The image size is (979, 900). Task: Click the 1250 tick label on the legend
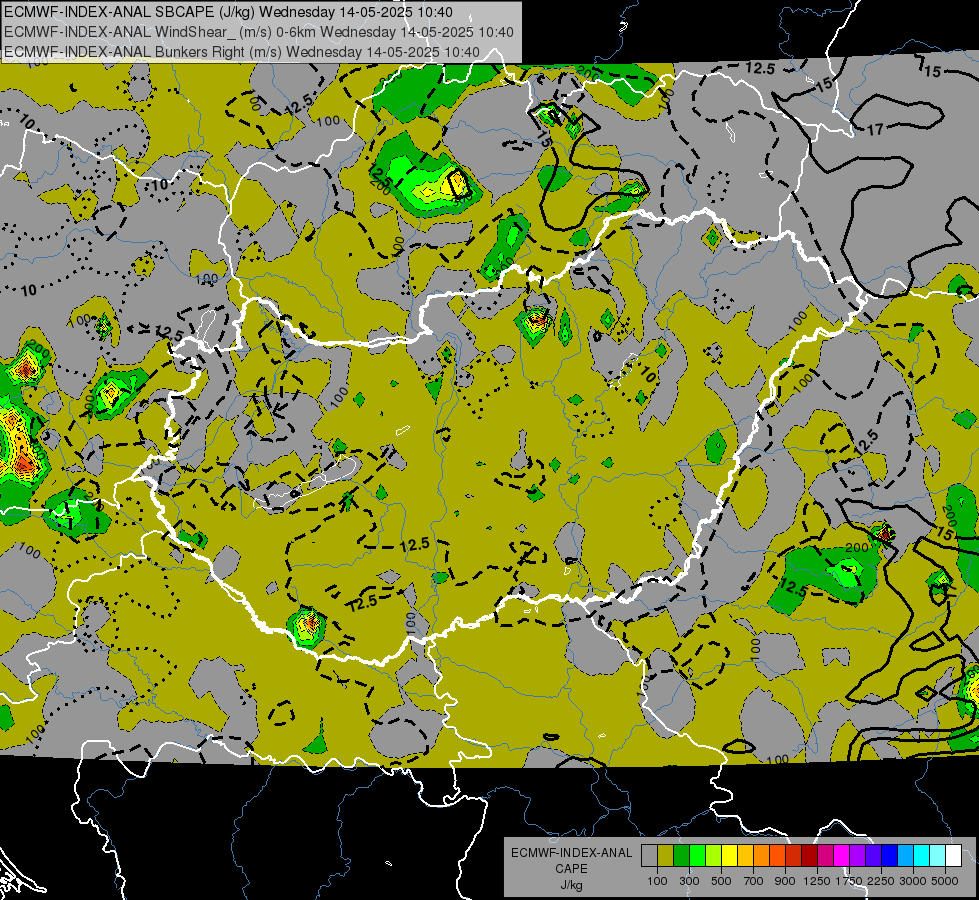coord(817,881)
